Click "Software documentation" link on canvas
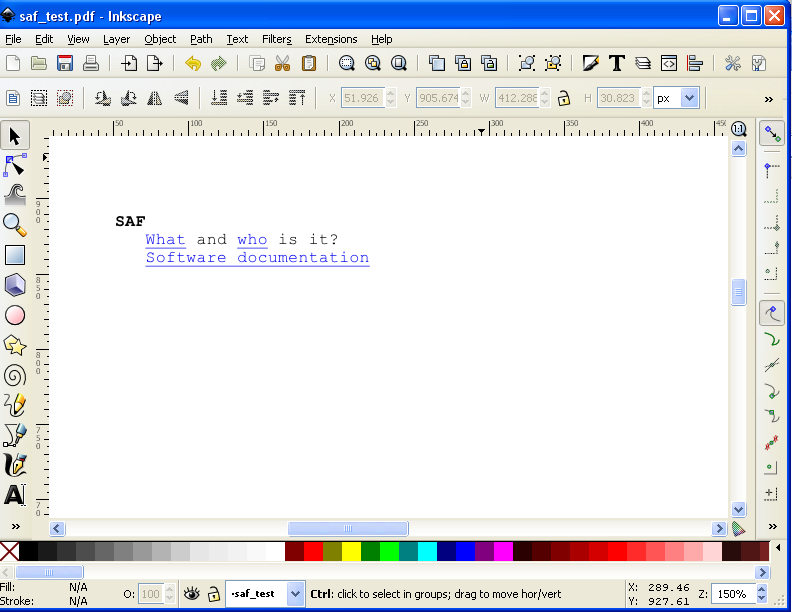The height and width of the screenshot is (612, 792). click(x=257, y=258)
